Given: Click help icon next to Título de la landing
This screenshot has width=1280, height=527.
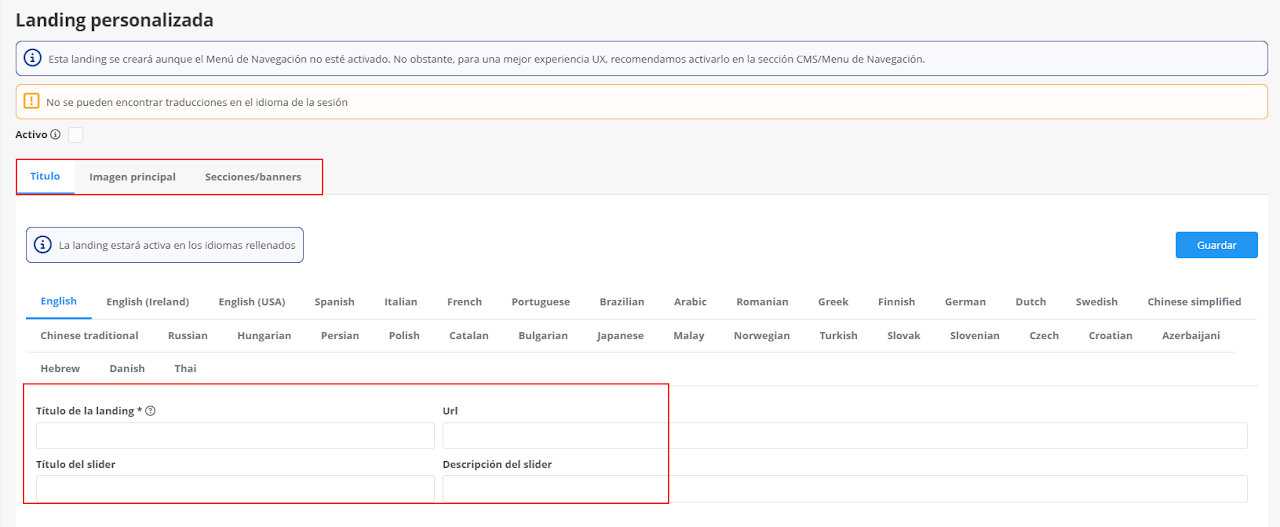Looking at the screenshot, I should [x=150, y=411].
